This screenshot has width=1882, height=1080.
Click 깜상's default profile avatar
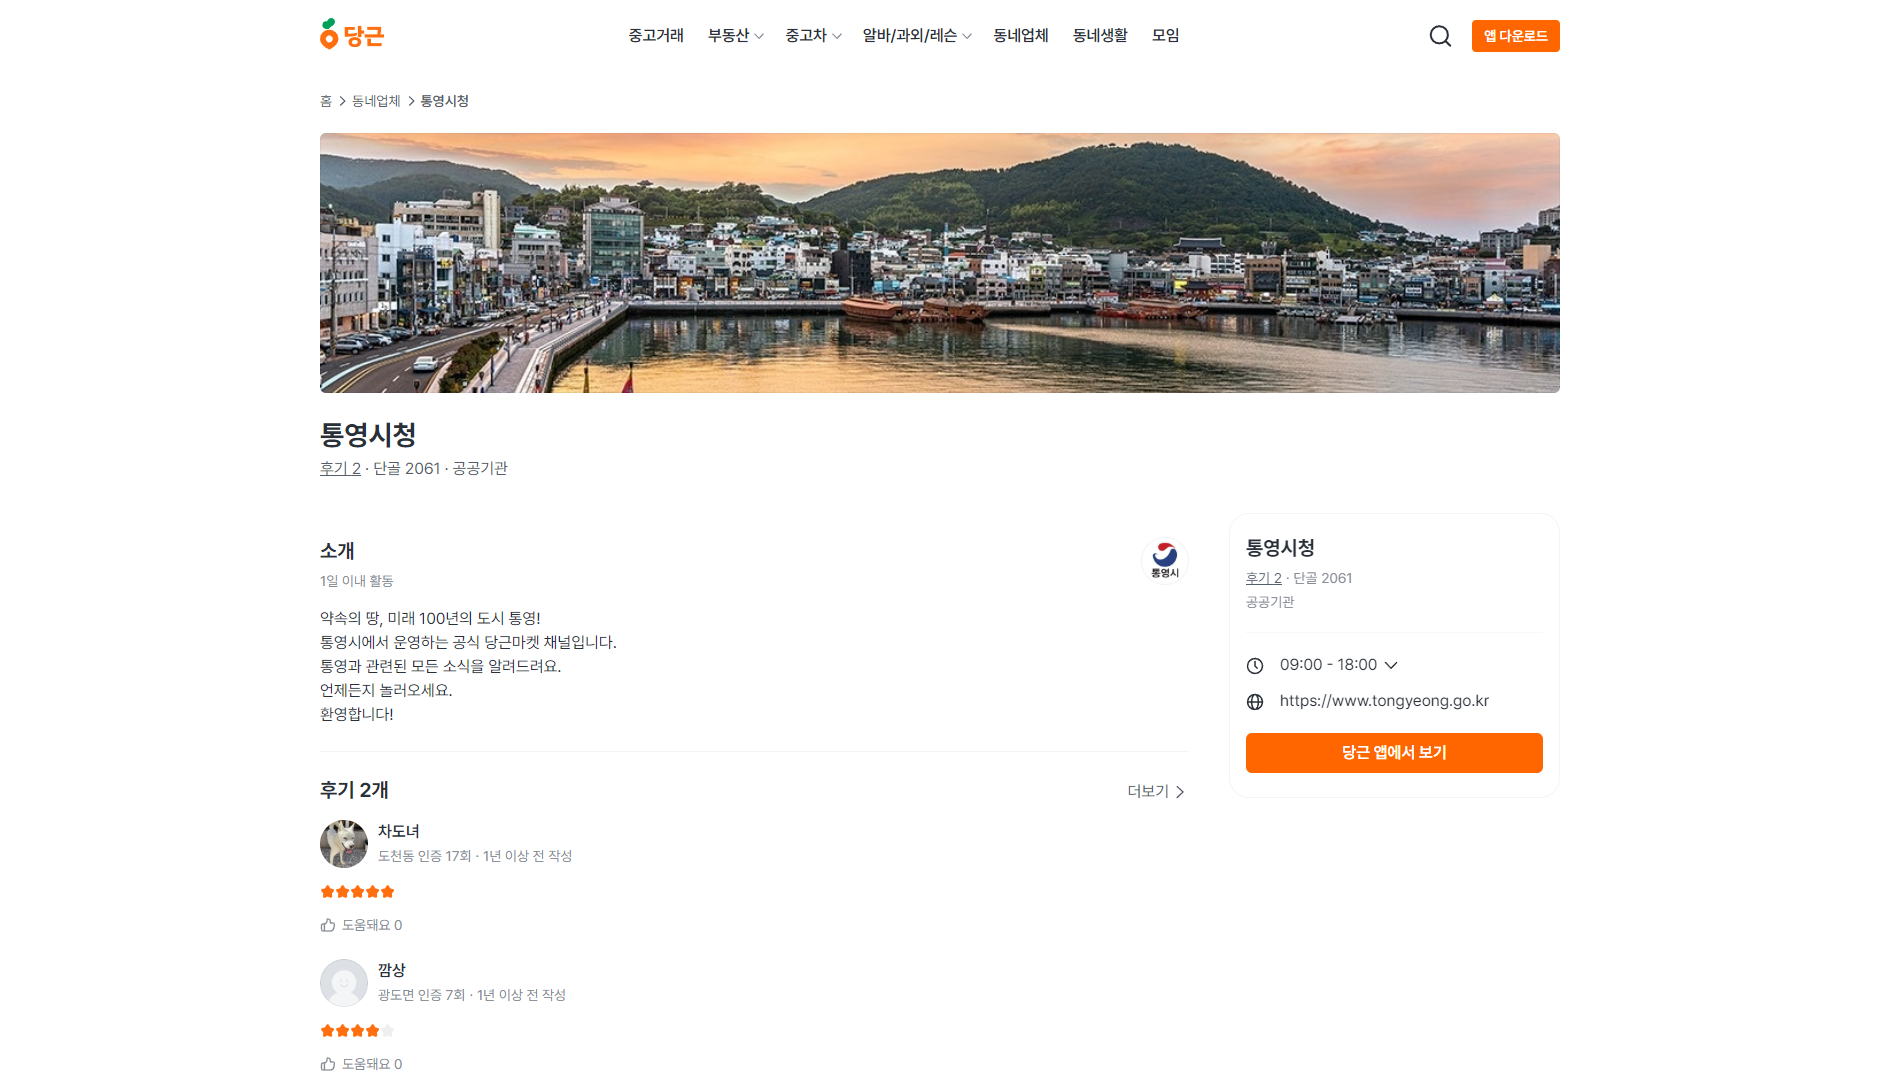(344, 983)
